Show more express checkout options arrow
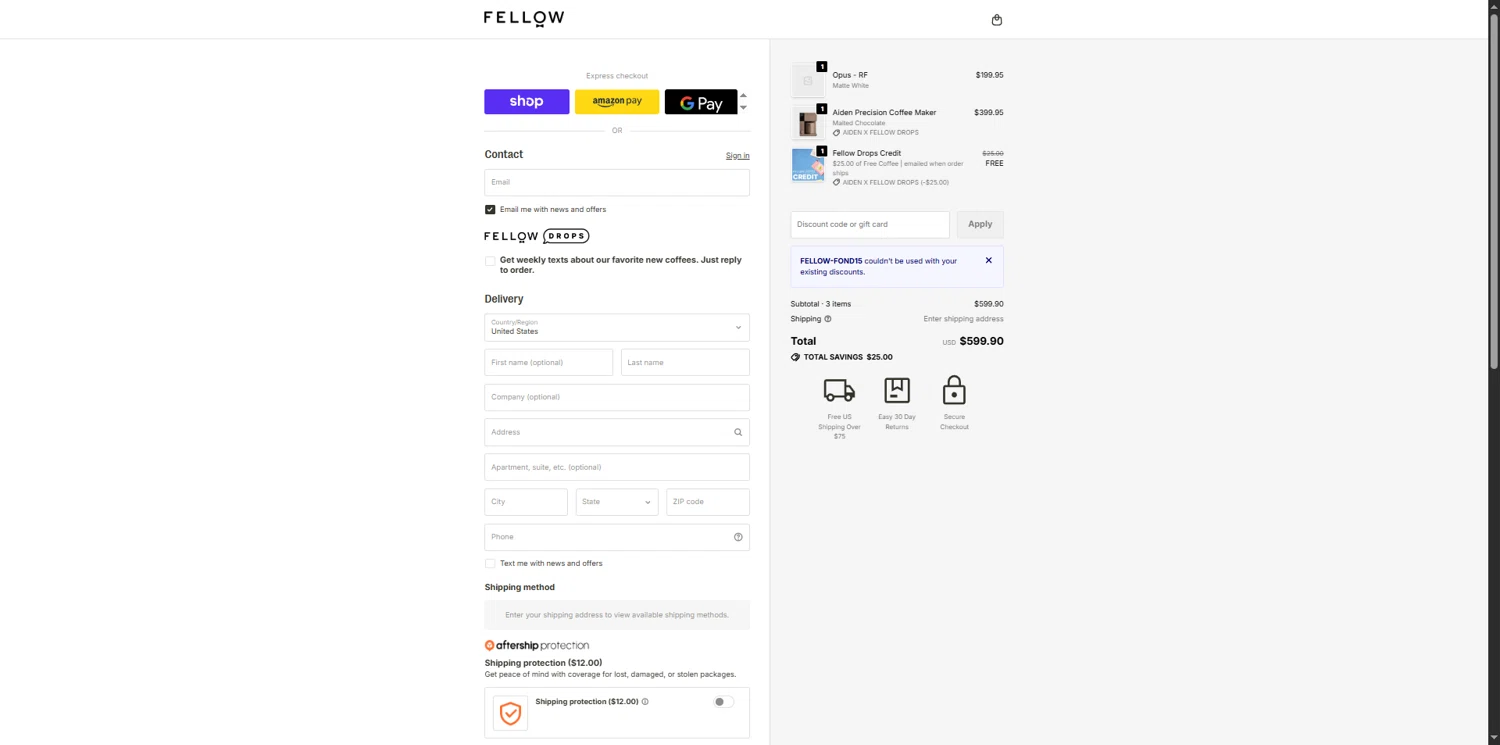The width and height of the screenshot is (1500, 745). 743,107
